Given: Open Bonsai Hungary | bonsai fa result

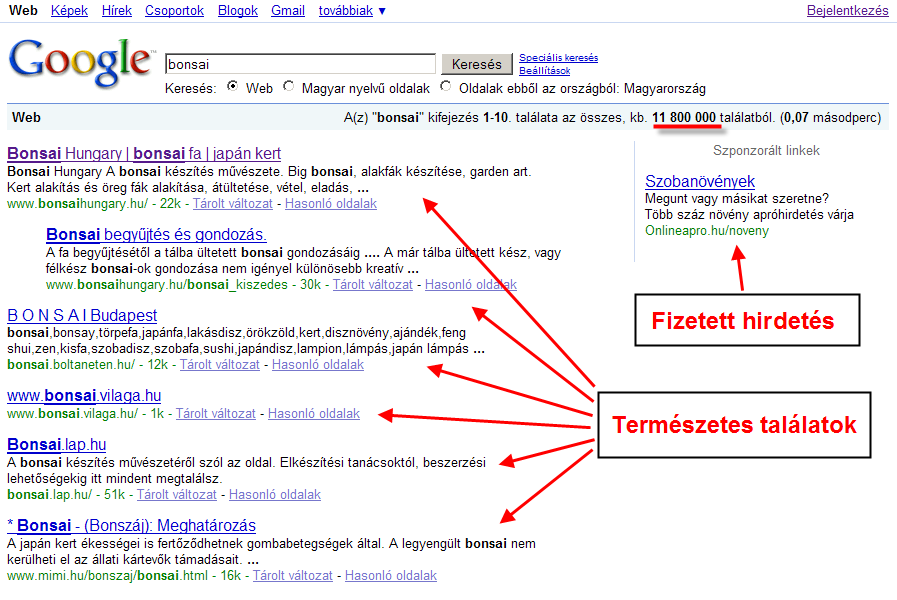Looking at the screenshot, I should [x=144, y=153].
